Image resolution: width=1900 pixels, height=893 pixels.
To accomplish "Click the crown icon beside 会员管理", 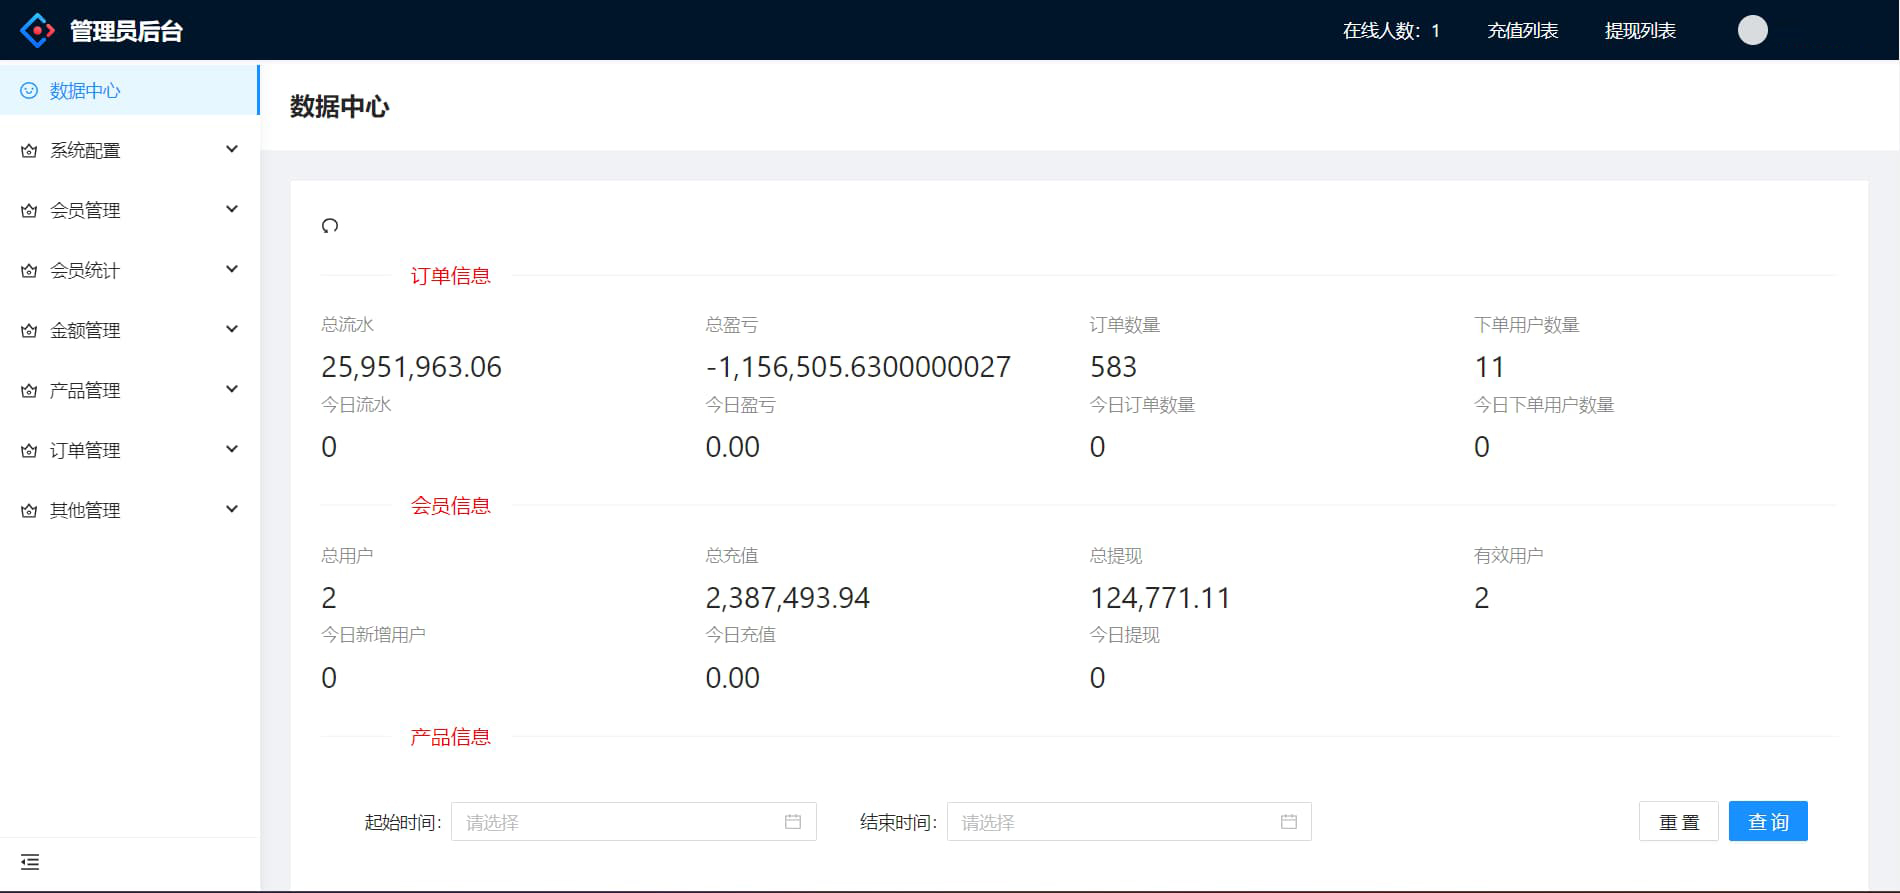I will coord(29,211).
